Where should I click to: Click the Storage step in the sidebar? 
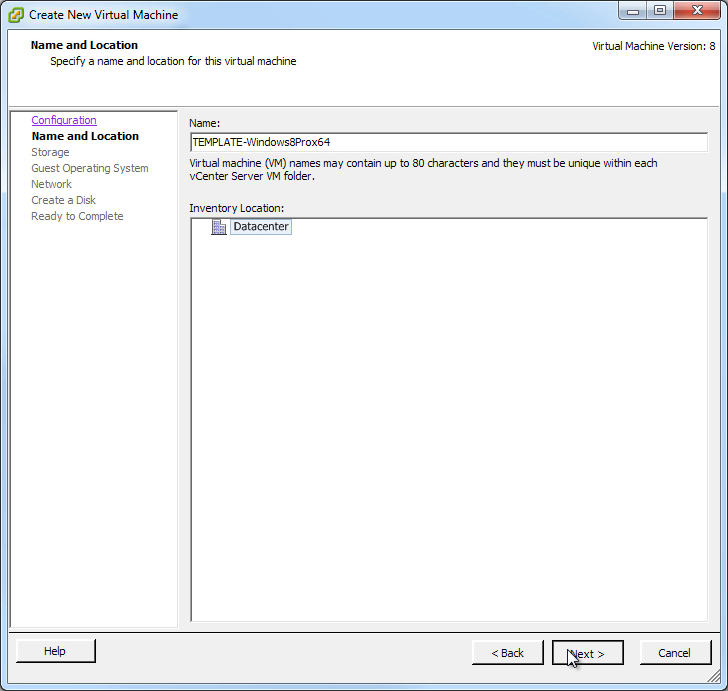50,152
